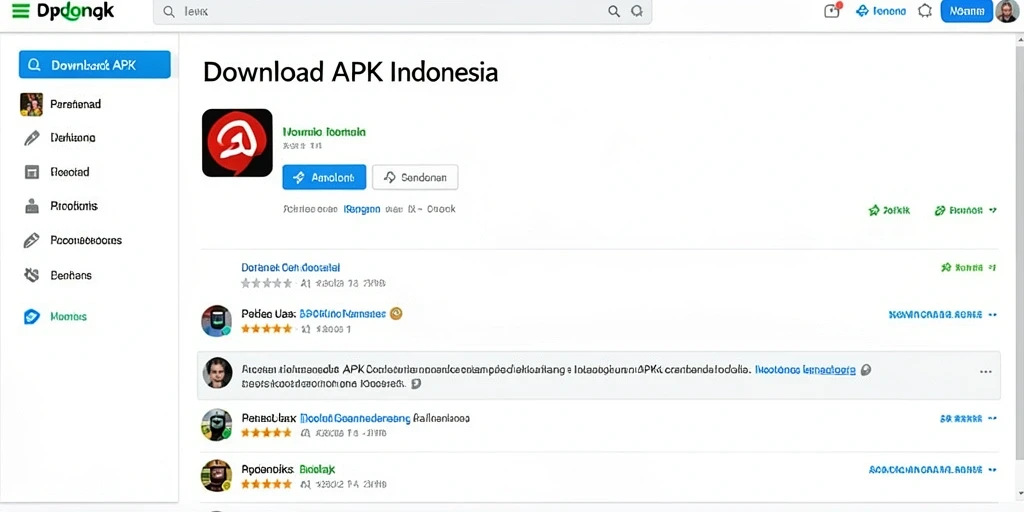Screen dimensions: 1024x512
Task: Click the green star 'Joikik' link
Action: (x=889, y=210)
